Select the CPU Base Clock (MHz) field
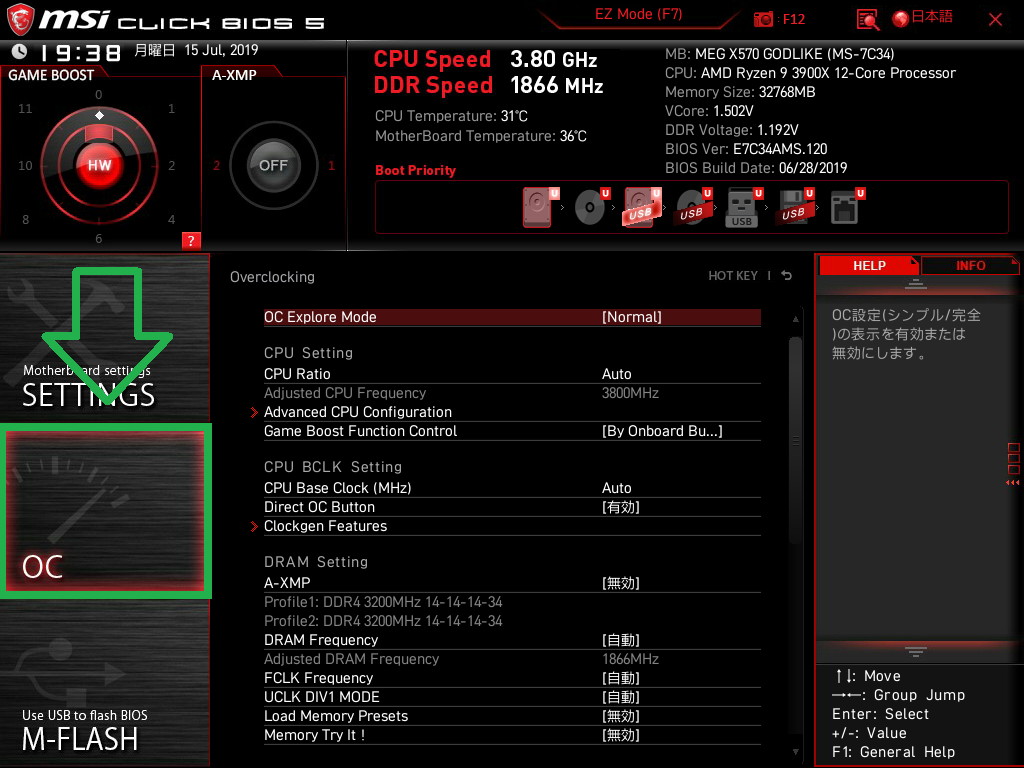The height and width of the screenshot is (768, 1024). pyautogui.click(x=512, y=488)
